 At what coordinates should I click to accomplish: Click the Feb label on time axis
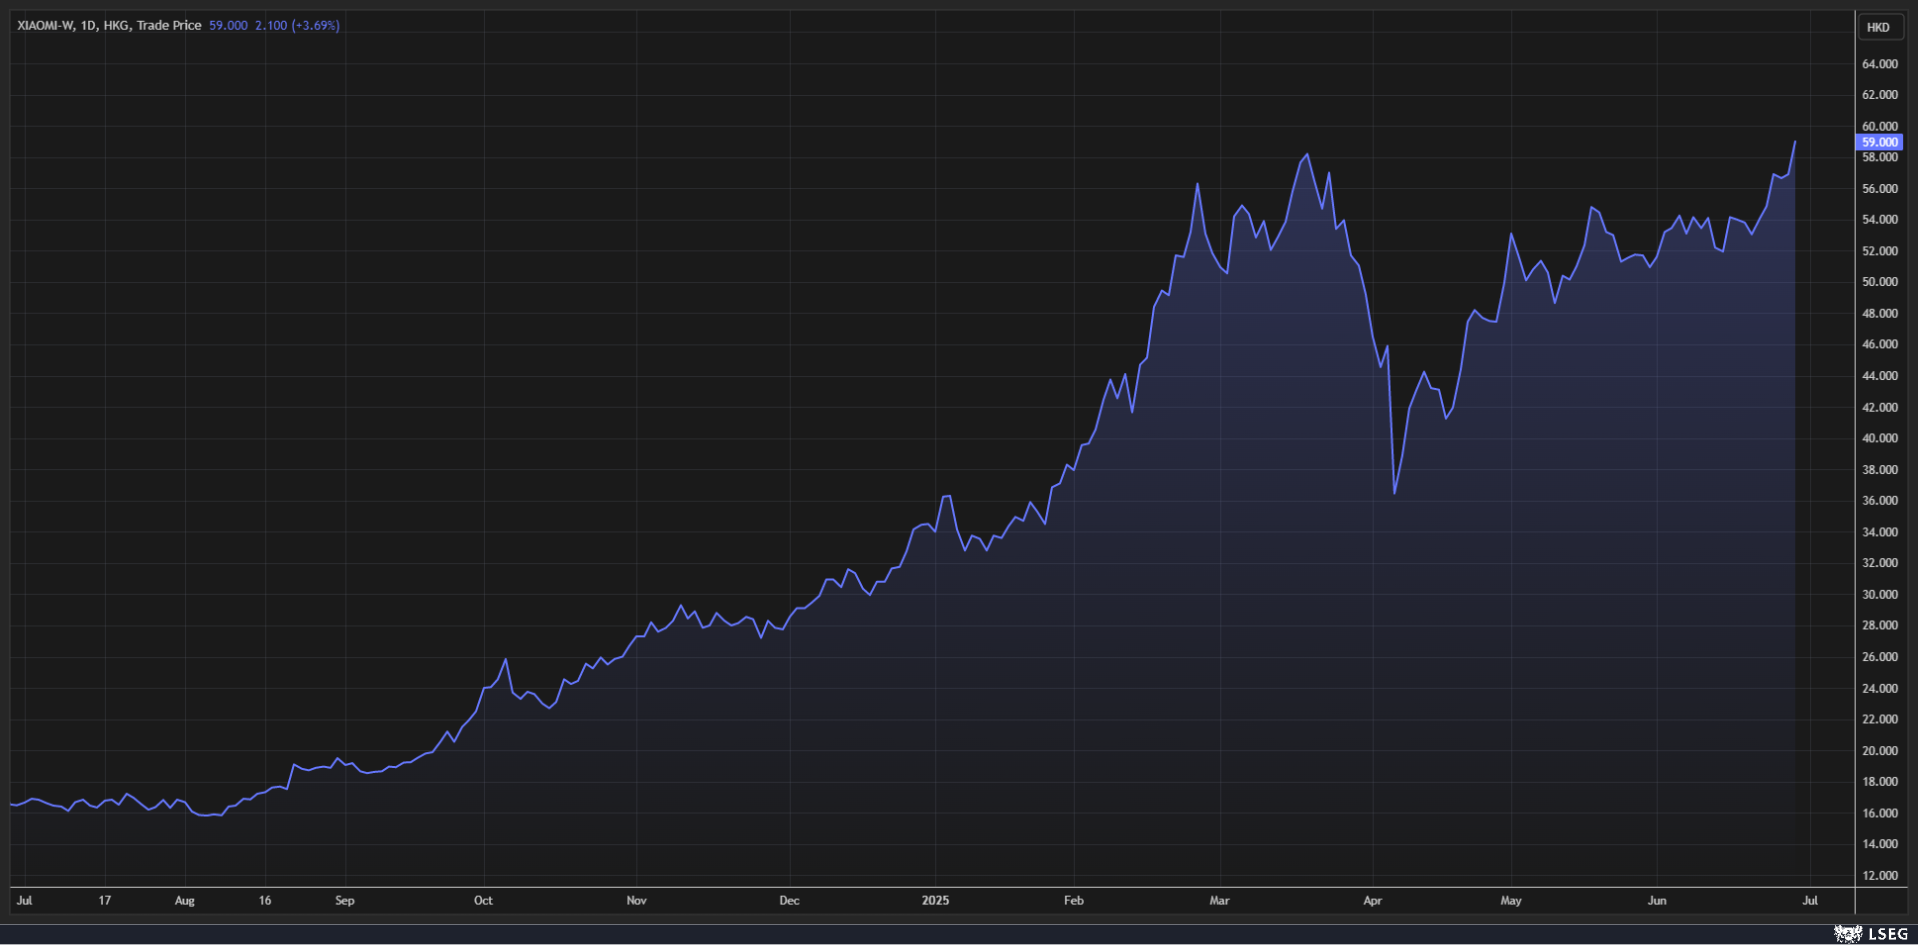(x=1074, y=900)
